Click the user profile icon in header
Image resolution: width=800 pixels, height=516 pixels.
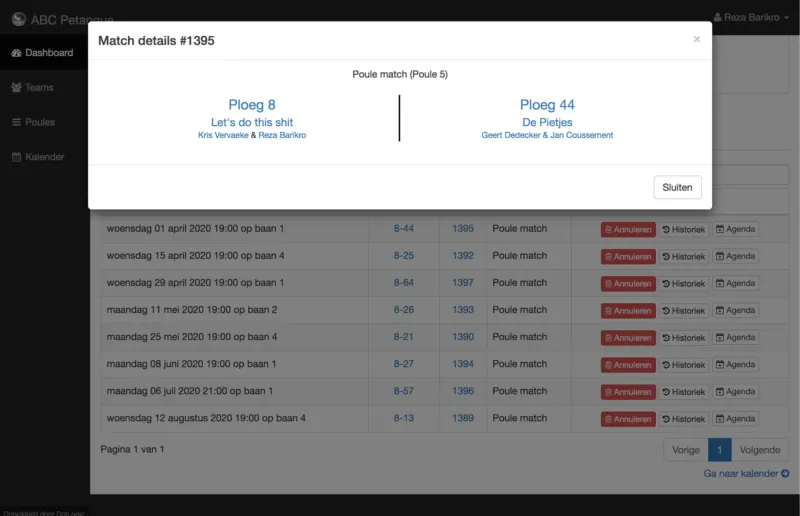click(717, 17)
